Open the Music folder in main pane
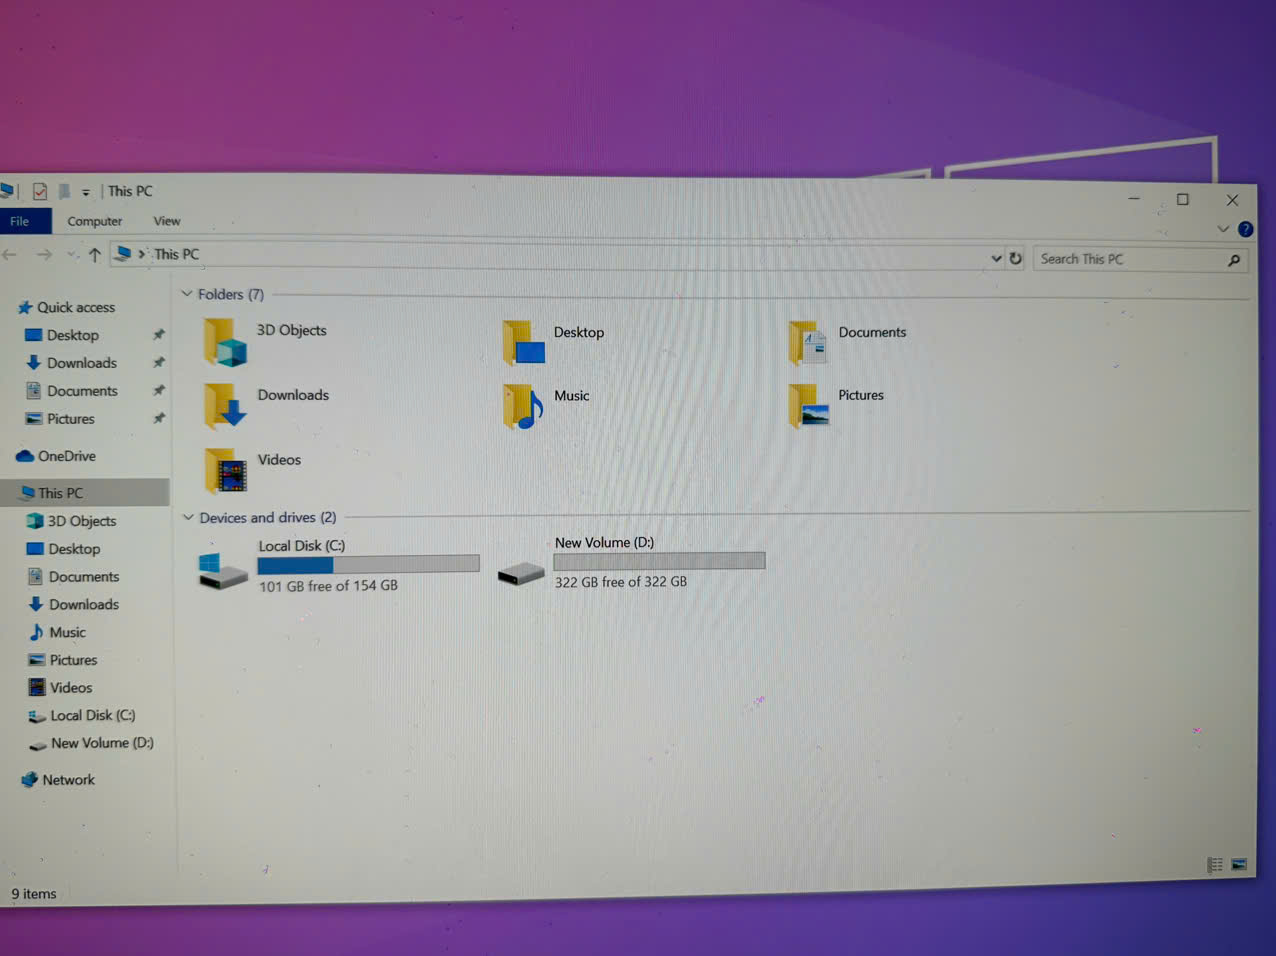This screenshot has width=1276, height=956. (523, 407)
